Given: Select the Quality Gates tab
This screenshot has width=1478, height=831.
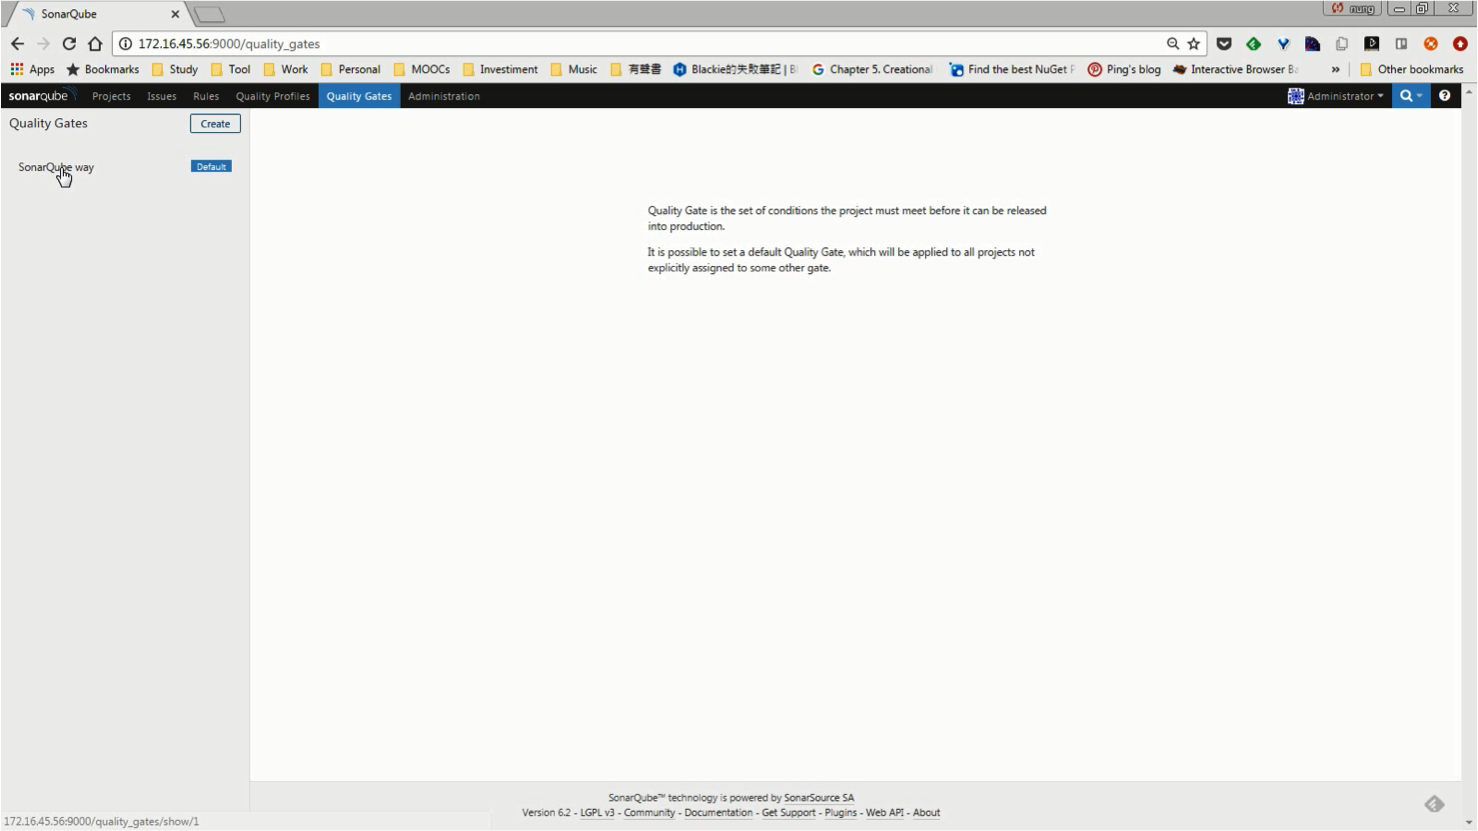Looking at the screenshot, I should 359,96.
